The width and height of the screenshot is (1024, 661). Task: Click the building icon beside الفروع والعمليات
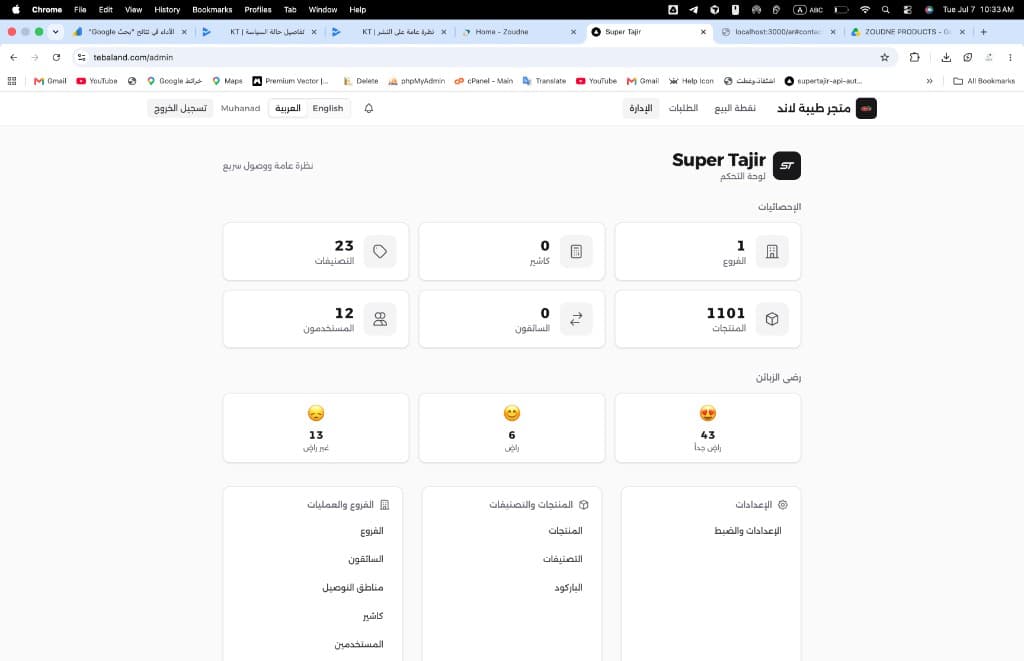pos(385,504)
